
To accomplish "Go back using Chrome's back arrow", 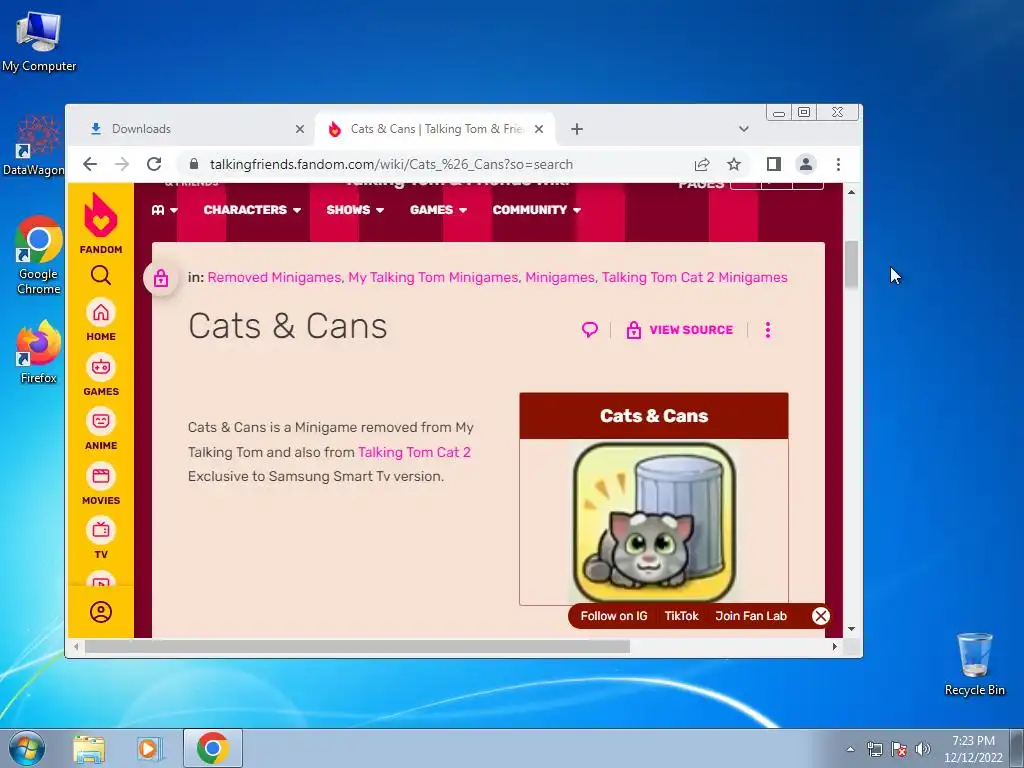I will 90,164.
